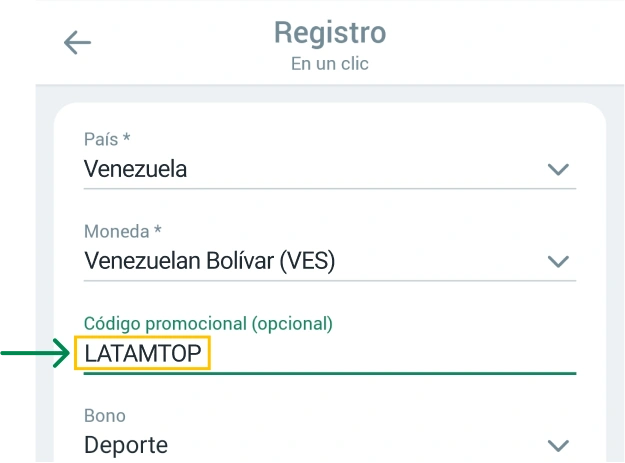The image size is (625, 463).
Task: Click the "Moneda *" field label
Action: 123,232
